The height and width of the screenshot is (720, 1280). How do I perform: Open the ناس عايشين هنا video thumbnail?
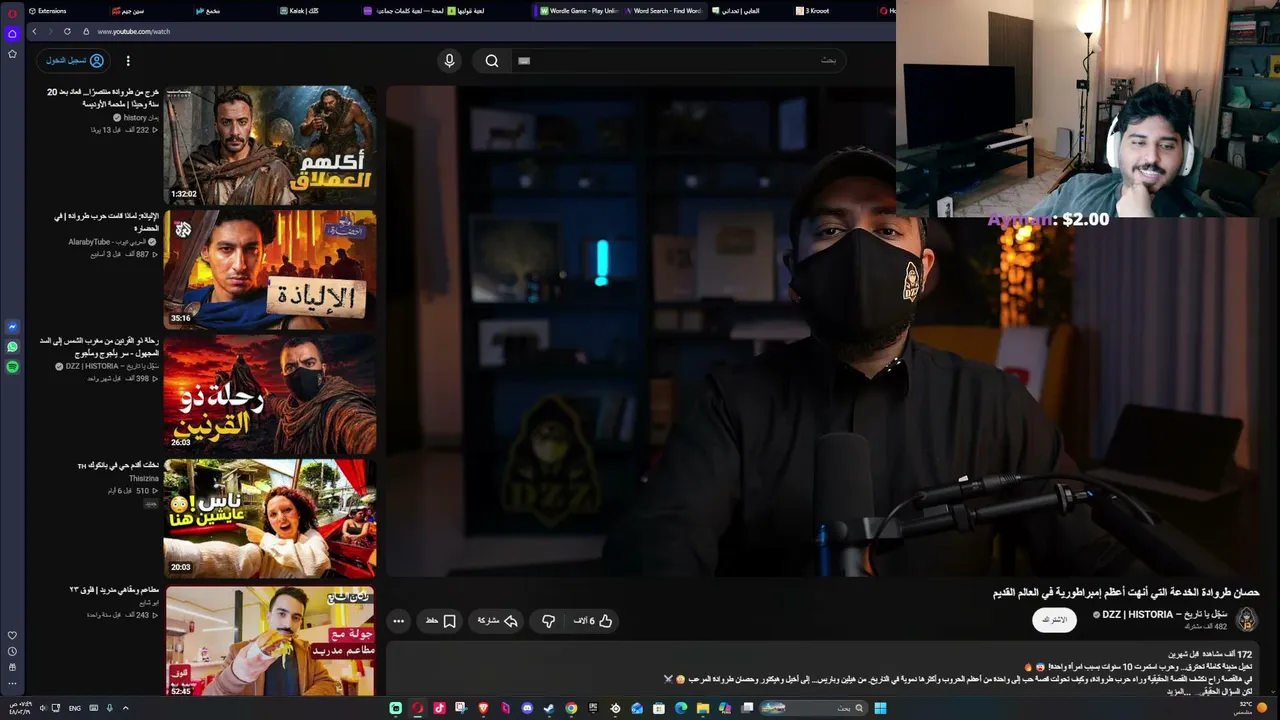(x=270, y=518)
